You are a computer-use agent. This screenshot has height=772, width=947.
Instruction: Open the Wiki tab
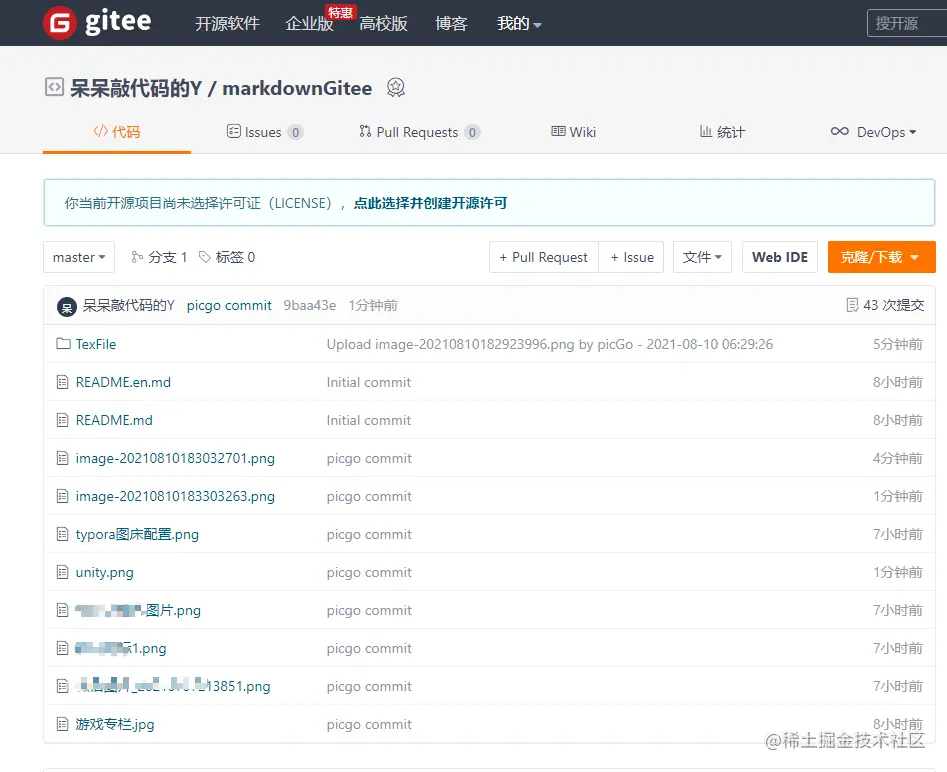pos(574,132)
